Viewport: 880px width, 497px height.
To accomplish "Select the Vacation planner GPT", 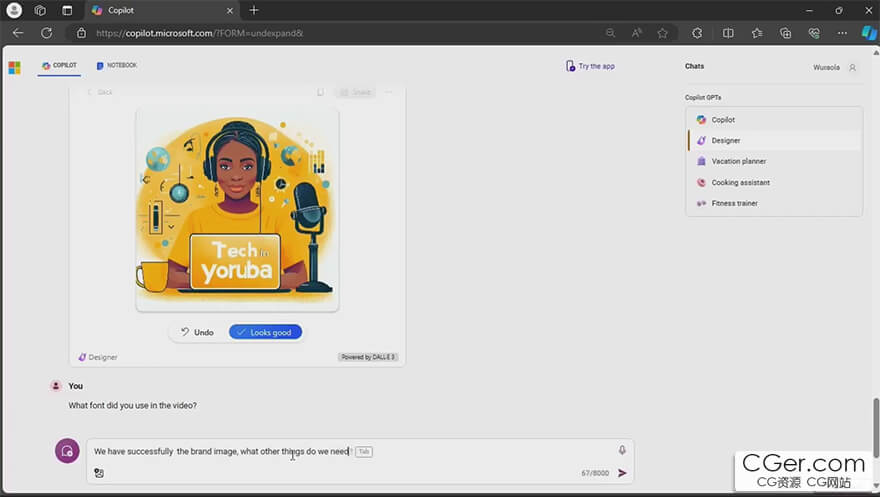I will [774, 161].
